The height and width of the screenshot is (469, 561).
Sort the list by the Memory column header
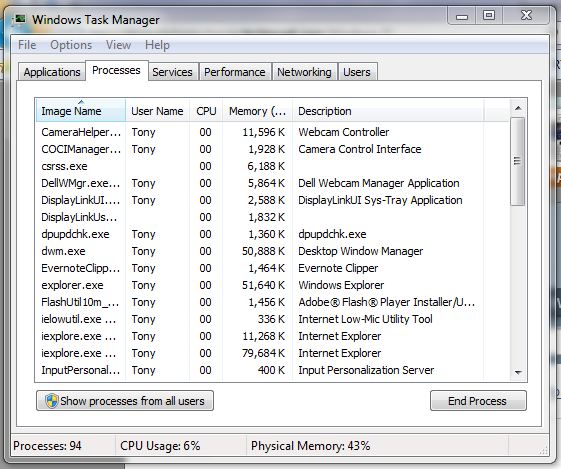tap(257, 111)
